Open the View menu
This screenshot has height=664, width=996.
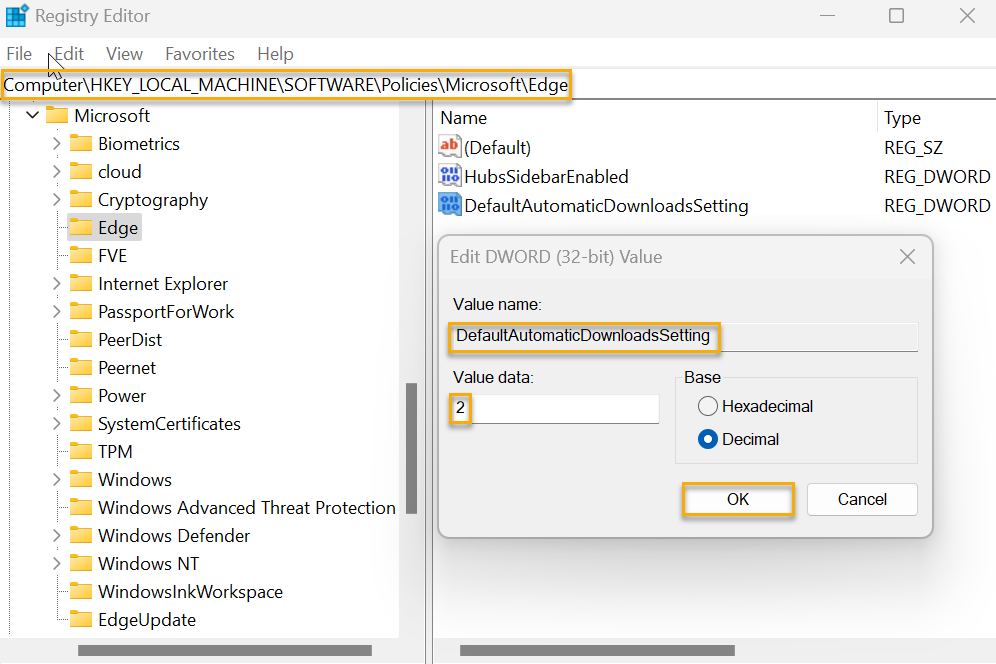pos(124,54)
